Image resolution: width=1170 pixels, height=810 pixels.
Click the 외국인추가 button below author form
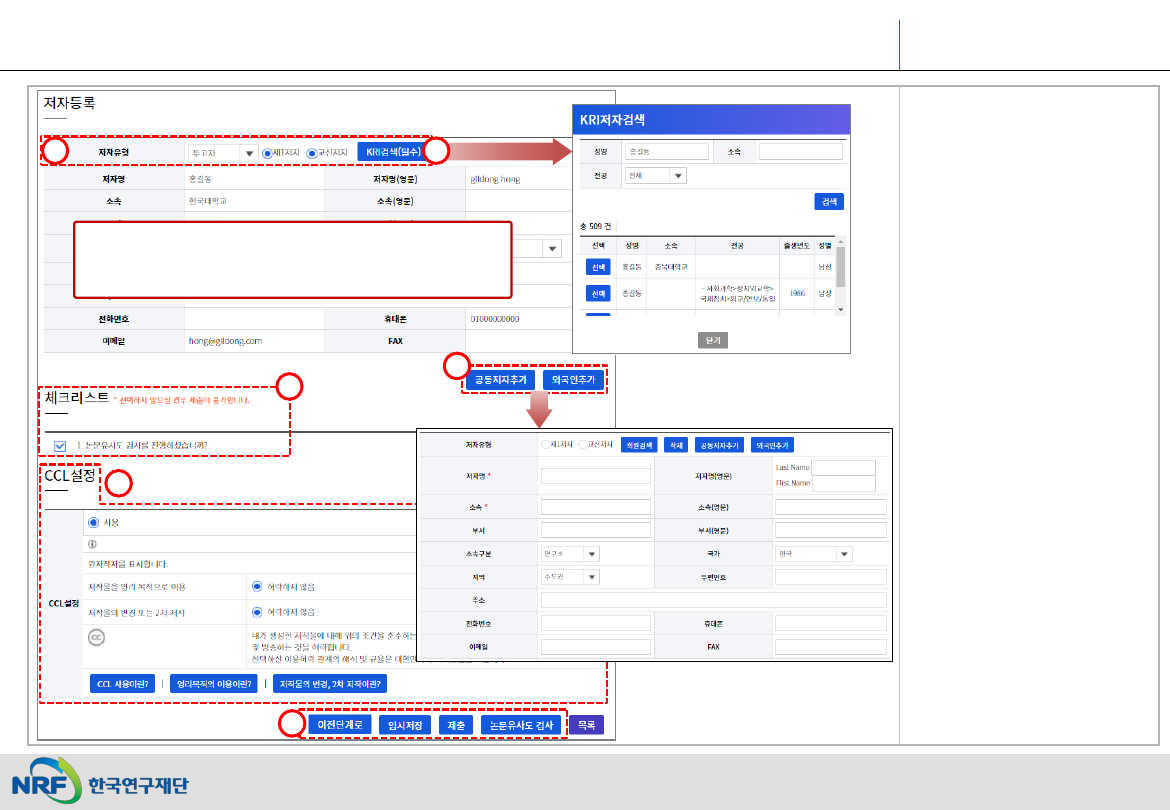pyautogui.click(x=573, y=380)
